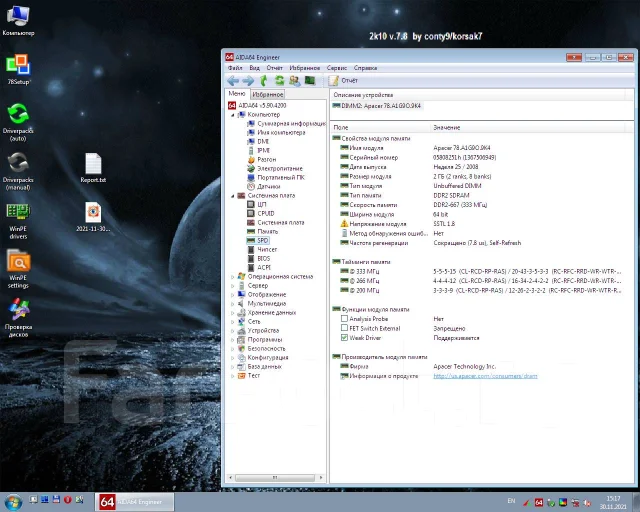Open the 78Setup desktop icon
This screenshot has width=640, height=512.
point(18,69)
